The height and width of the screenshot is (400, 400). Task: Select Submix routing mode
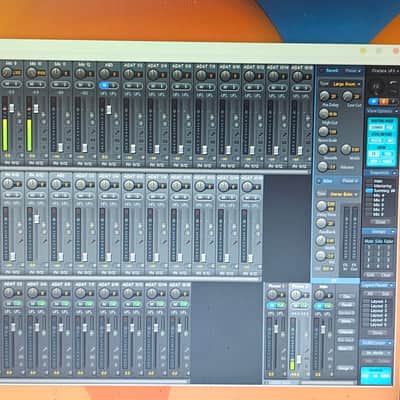coord(377,127)
